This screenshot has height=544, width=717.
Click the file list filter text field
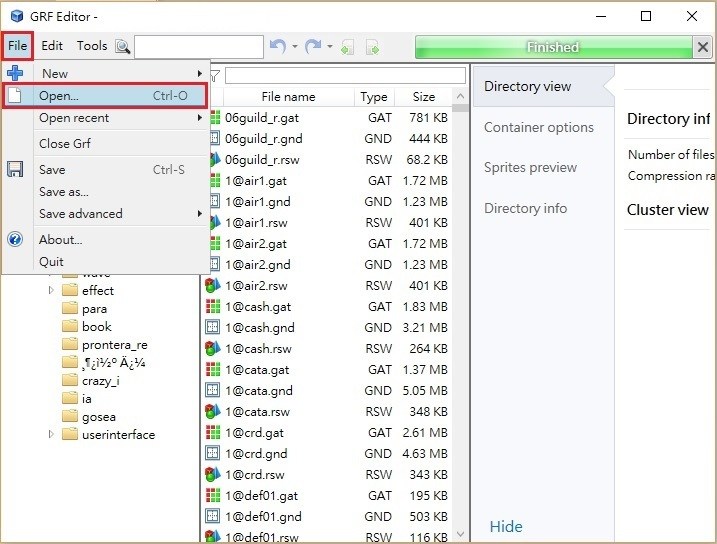point(345,75)
